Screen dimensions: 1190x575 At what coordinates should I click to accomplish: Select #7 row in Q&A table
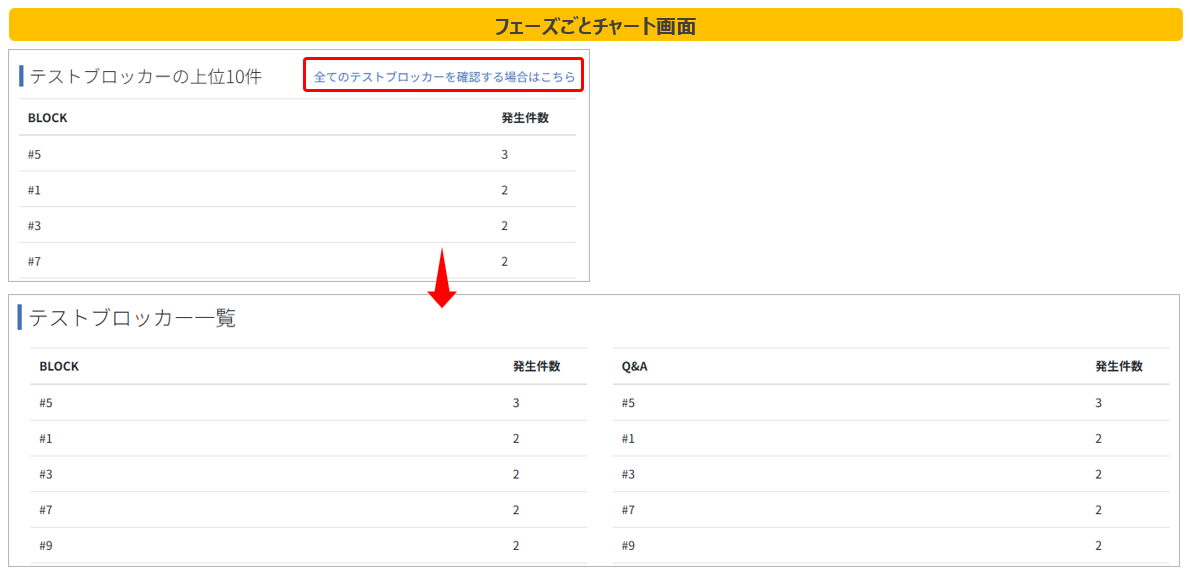(x=891, y=510)
